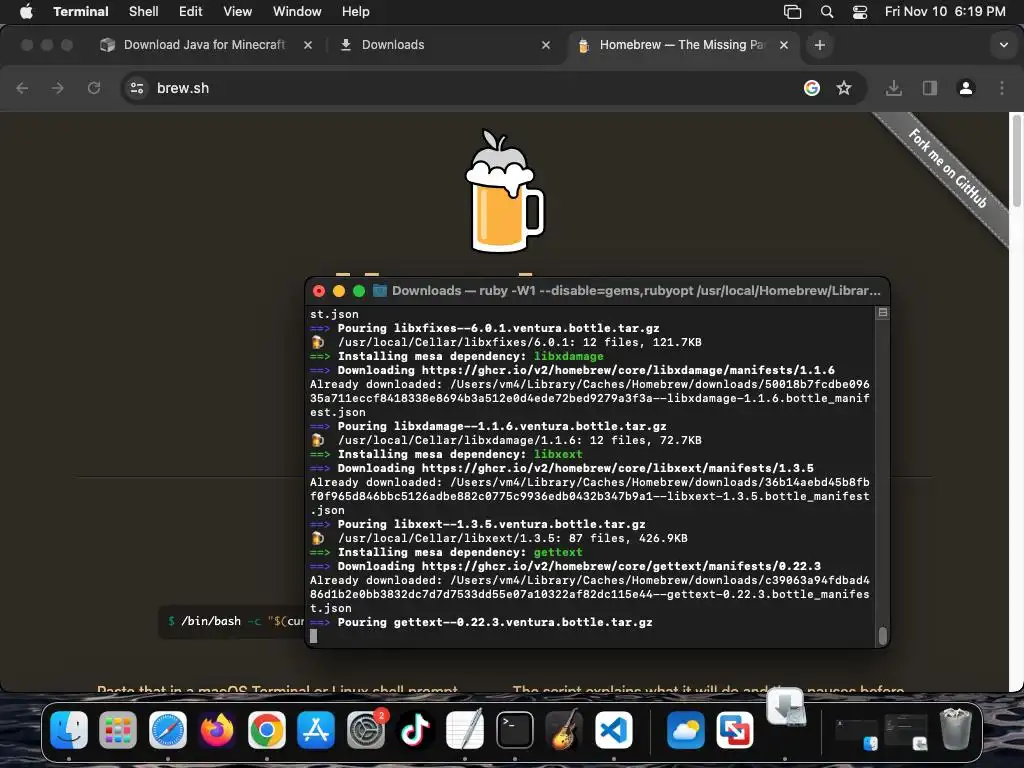1024x768 pixels.
Task: Open Finder from the Dock
Action: coord(69,729)
